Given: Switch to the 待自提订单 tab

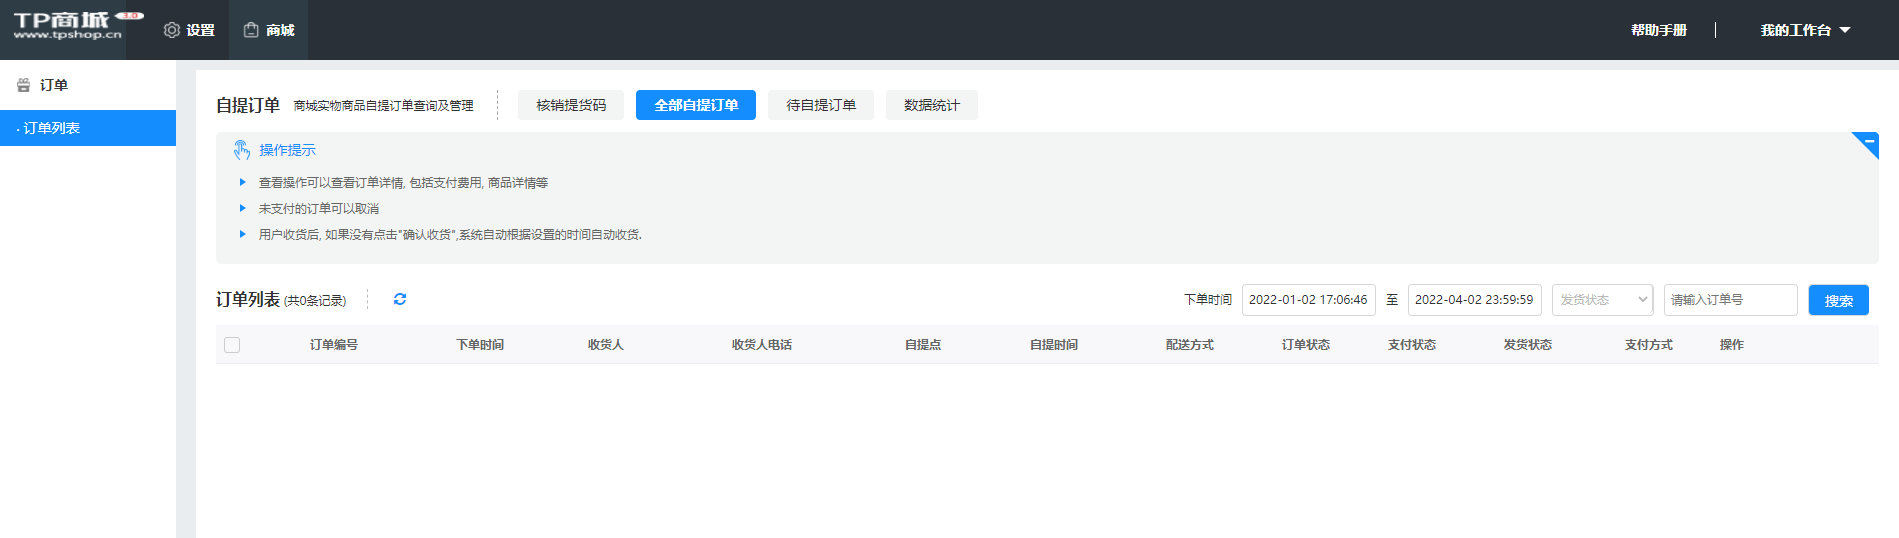Looking at the screenshot, I should tap(820, 105).
